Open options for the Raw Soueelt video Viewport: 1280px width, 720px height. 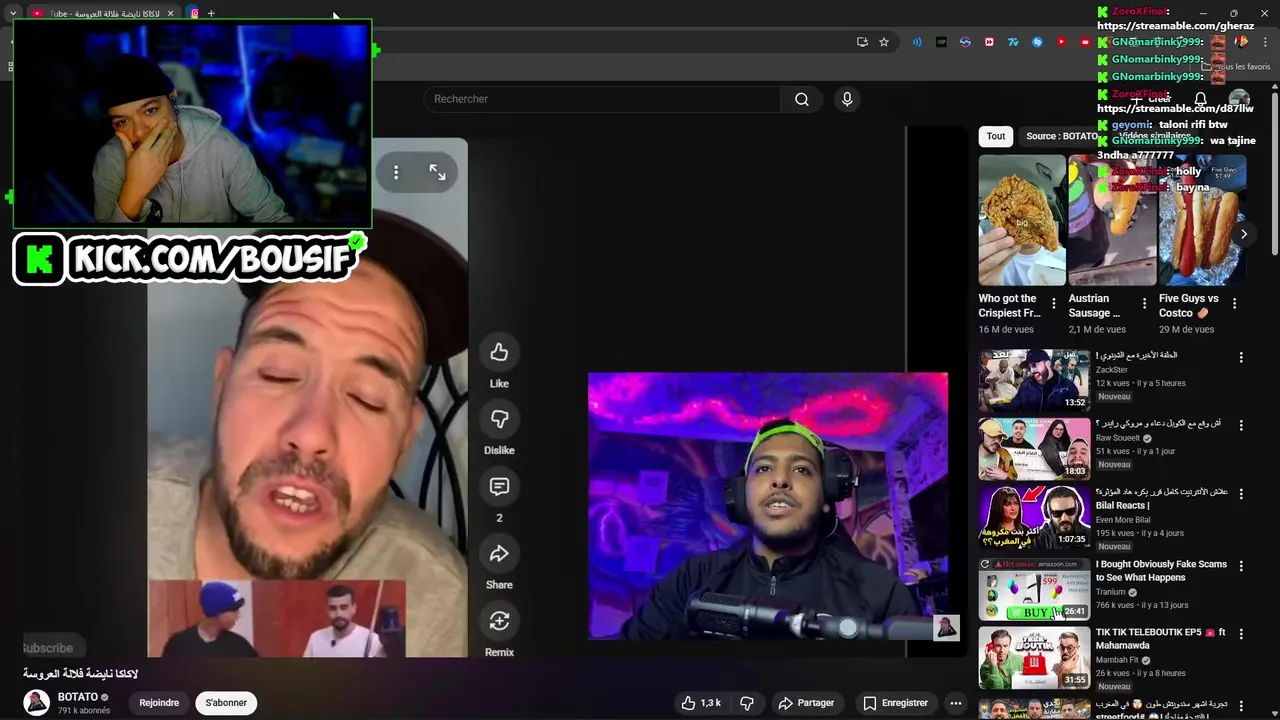pos(1241,426)
